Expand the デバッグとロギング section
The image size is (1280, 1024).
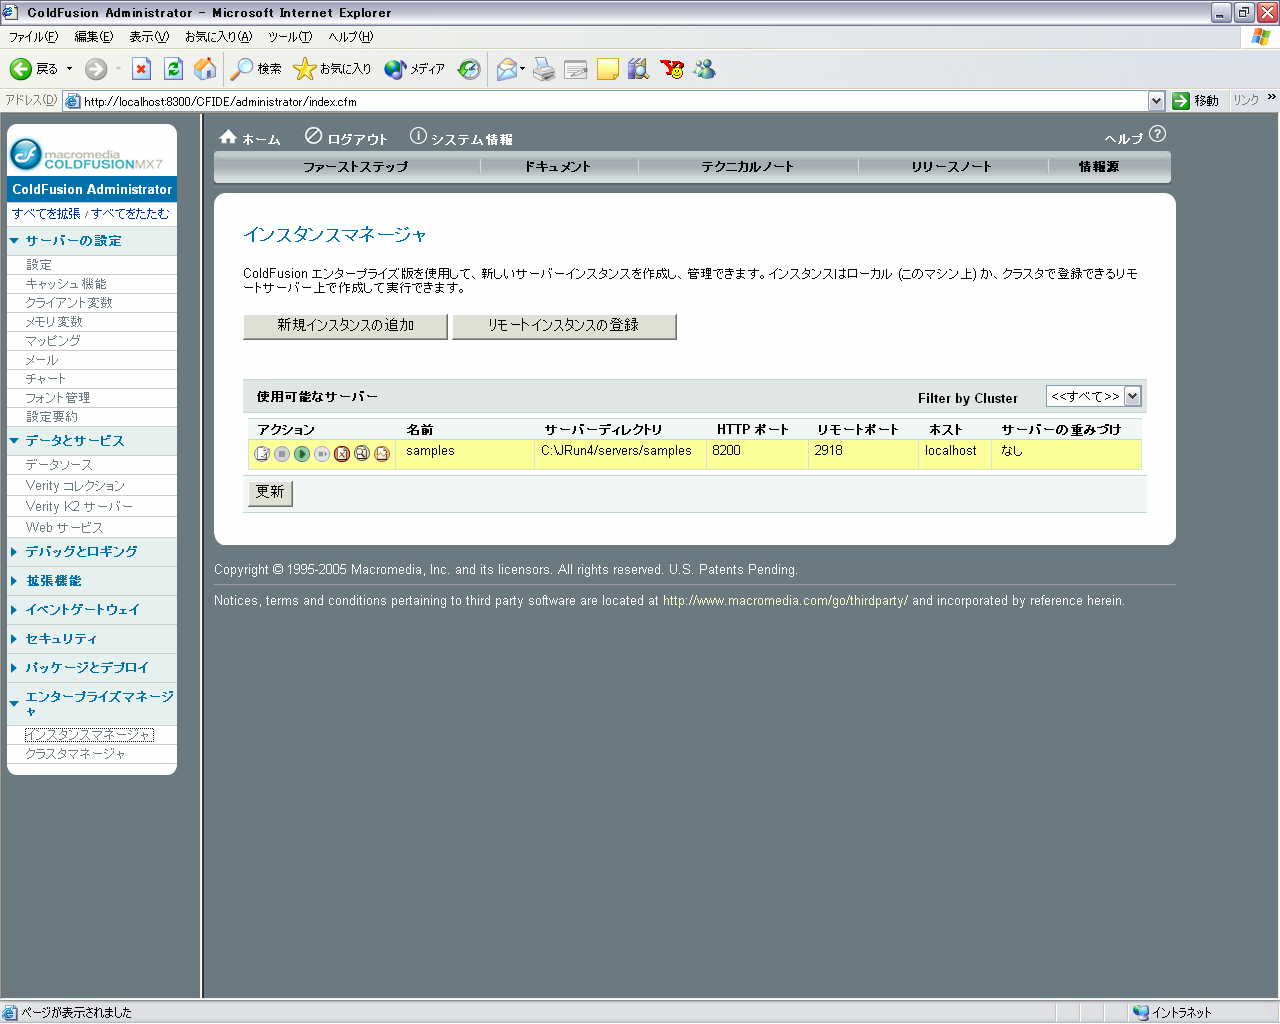(14, 551)
